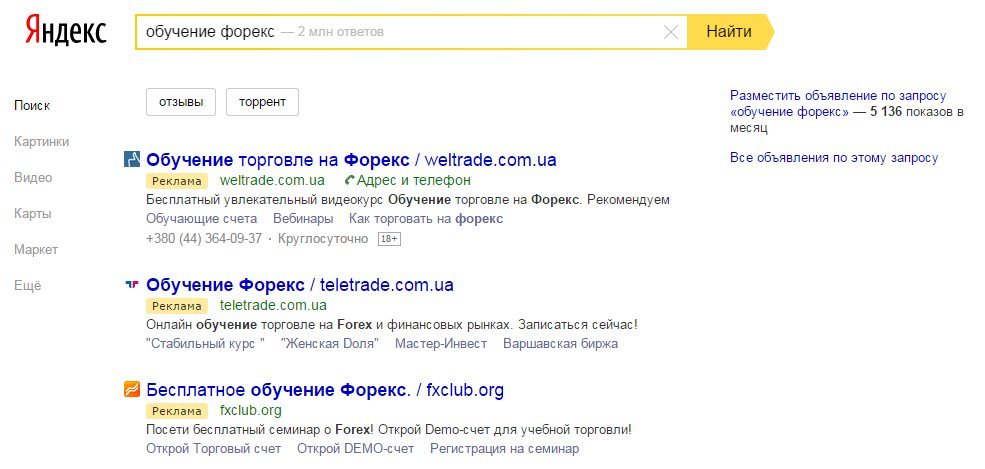Open the Варшавская биржа sitelink
This screenshot has height=469, width=985.
pyautogui.click(x=560, y=344)
